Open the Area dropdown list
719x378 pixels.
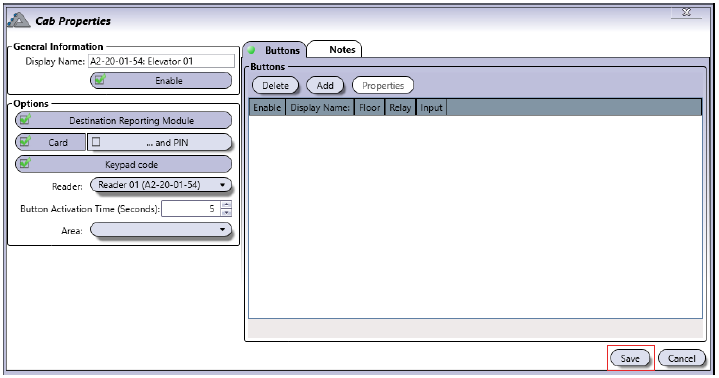161,229
